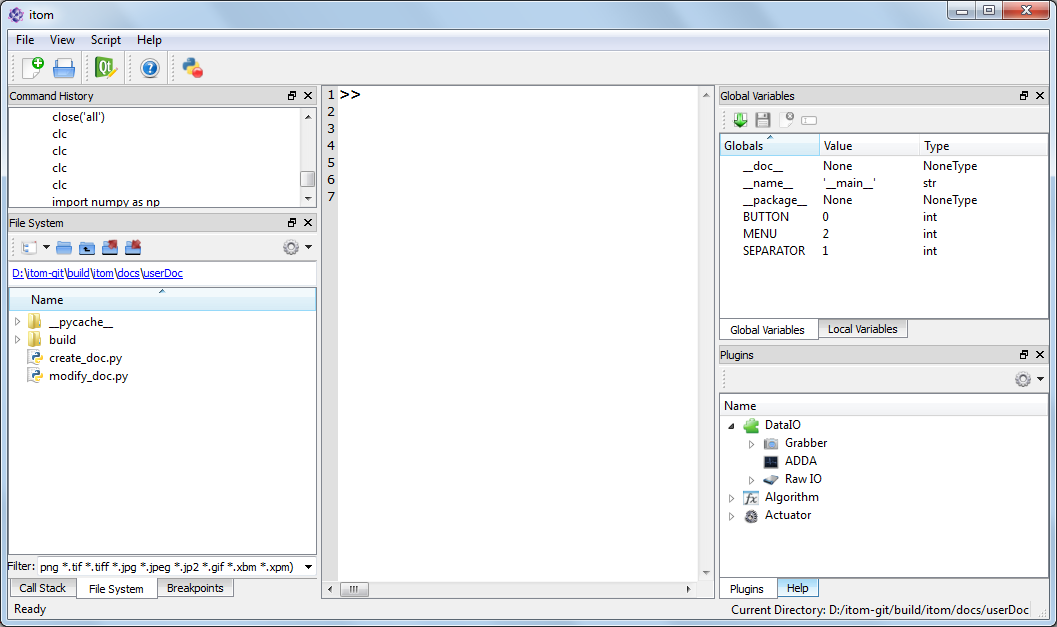Open the blue help icon

[150, 68]
